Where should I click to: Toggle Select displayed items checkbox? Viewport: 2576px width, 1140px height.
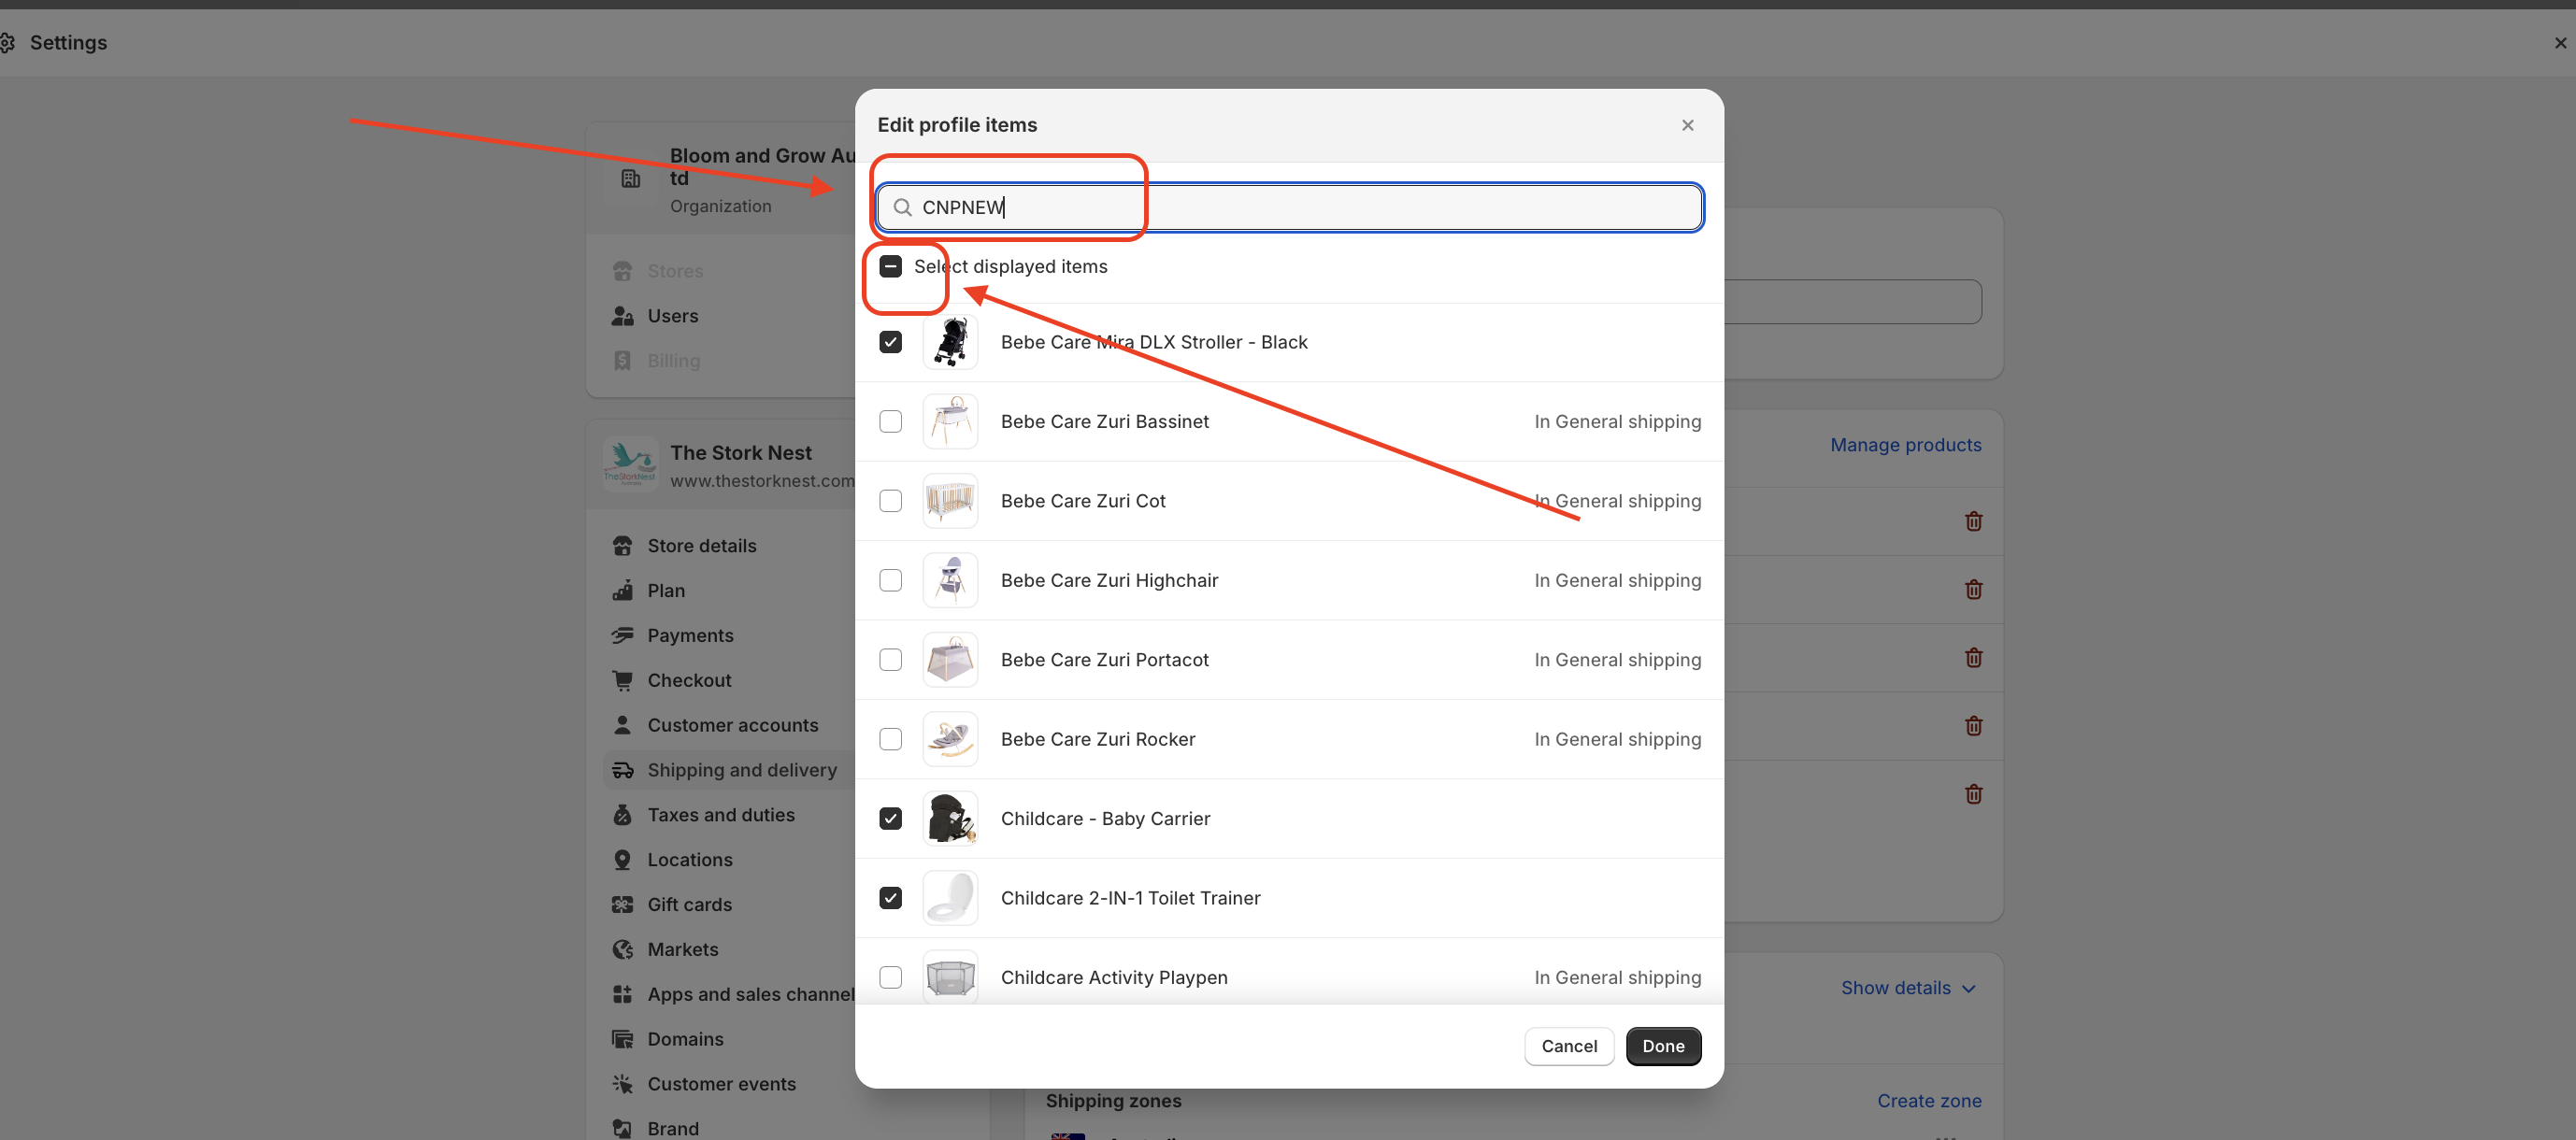(890, 266)
